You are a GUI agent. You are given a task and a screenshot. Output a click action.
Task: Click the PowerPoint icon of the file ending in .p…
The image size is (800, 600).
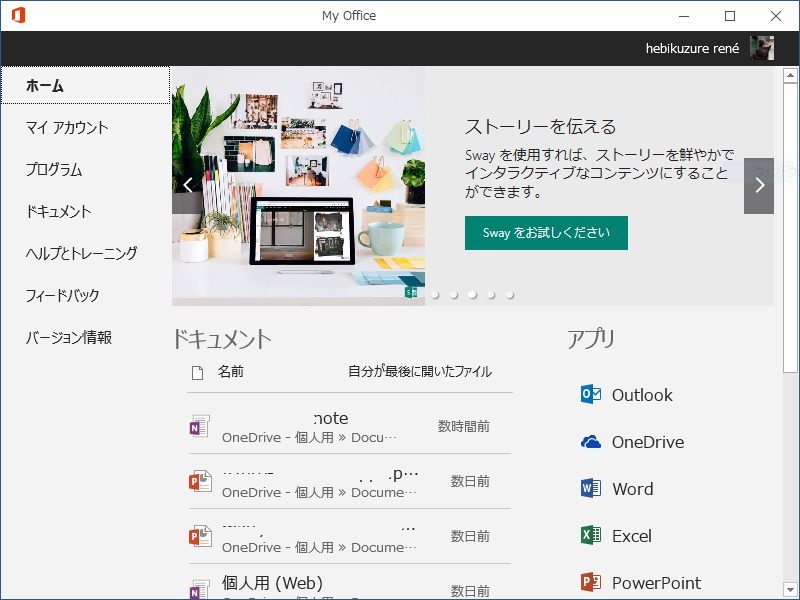tap(200, 481)
